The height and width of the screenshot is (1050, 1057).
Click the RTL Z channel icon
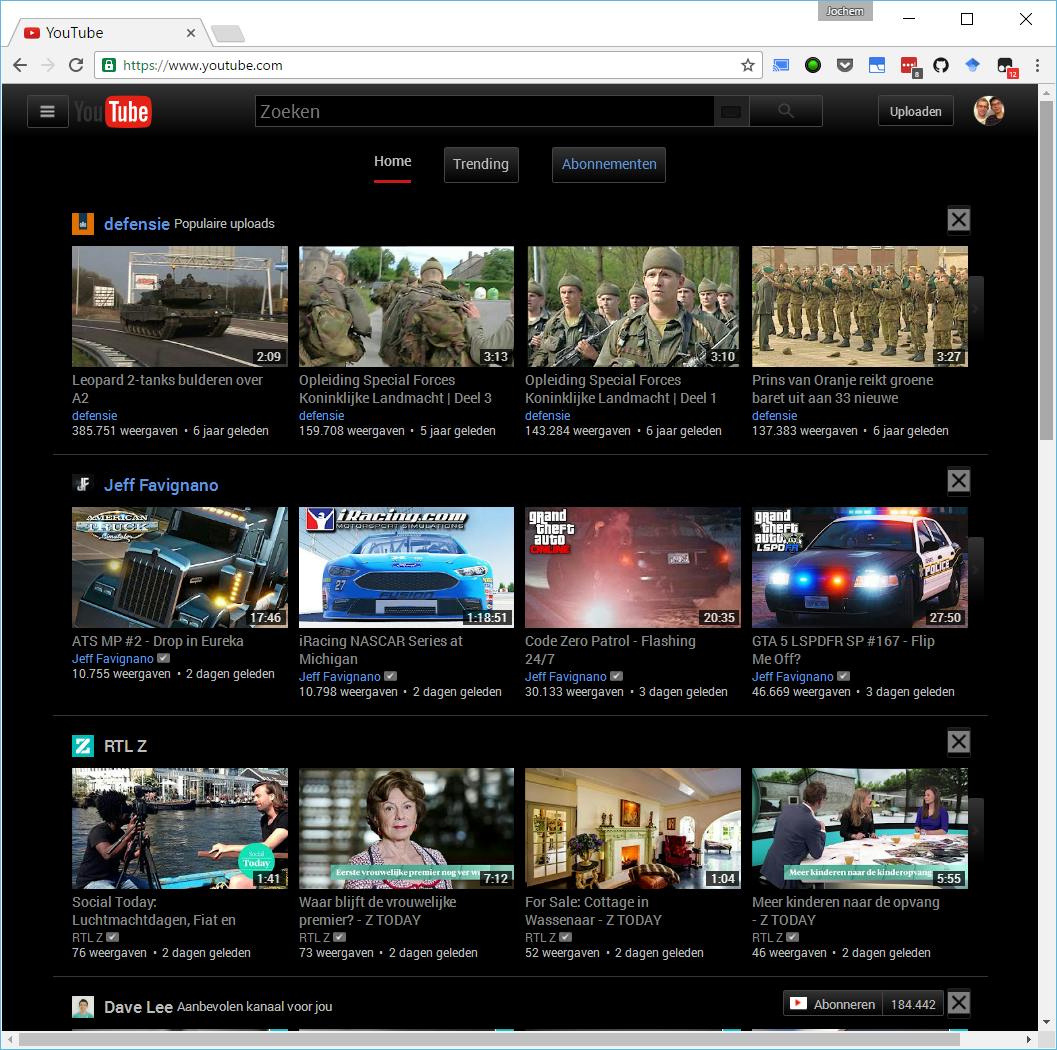pyautogui.click(x=83, y=745)
